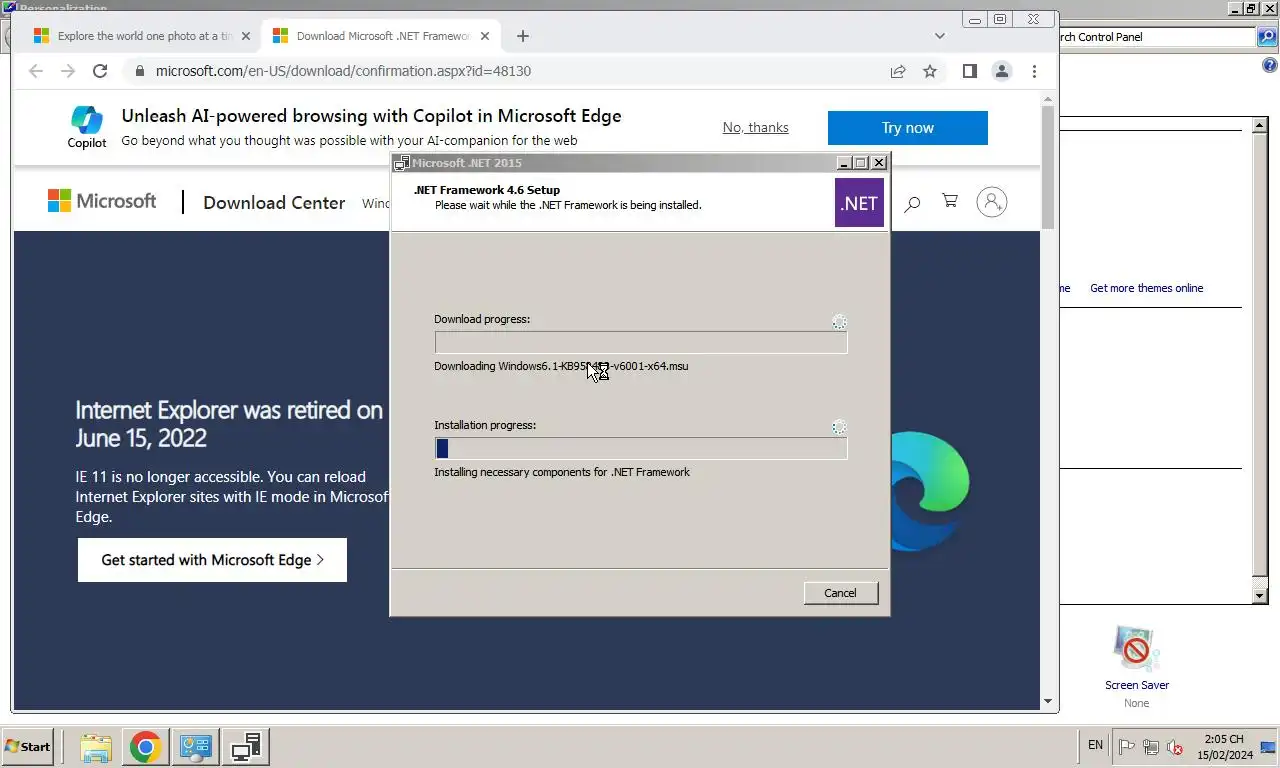Click the Installation progress bar
1280x768 pixels.
point(640,449)
